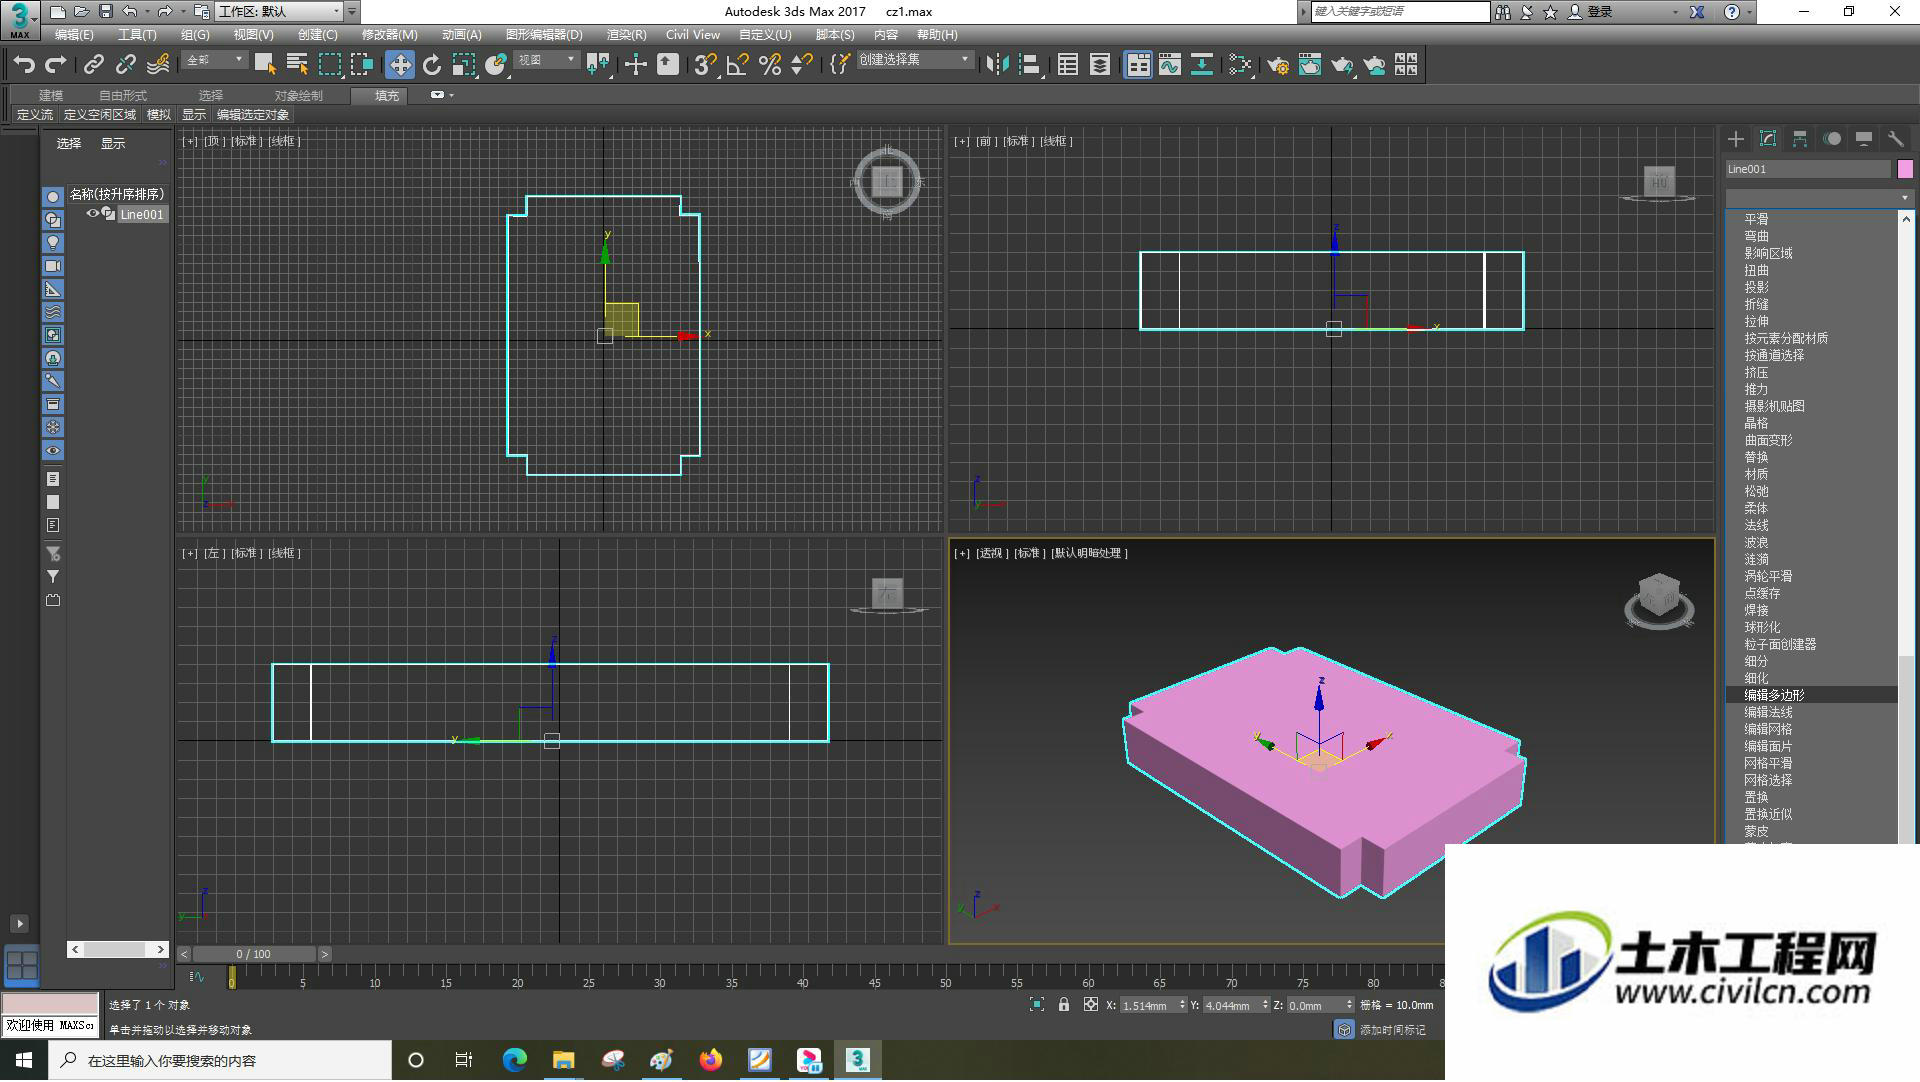Toggle Angle Snap in toolbar
The width and height of the screenshot is (1920, 1082).
coord(738,65)
